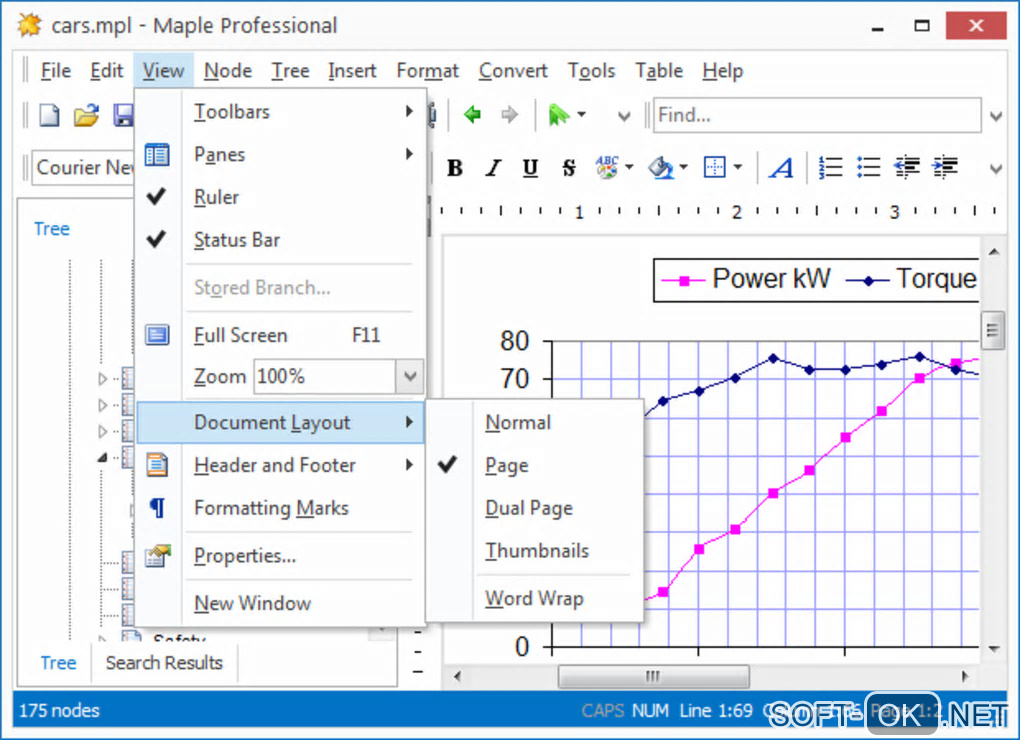Toggle Word Wrap option
The height and width of the screenshot is (740, 1020).
(x=535, y=598)
